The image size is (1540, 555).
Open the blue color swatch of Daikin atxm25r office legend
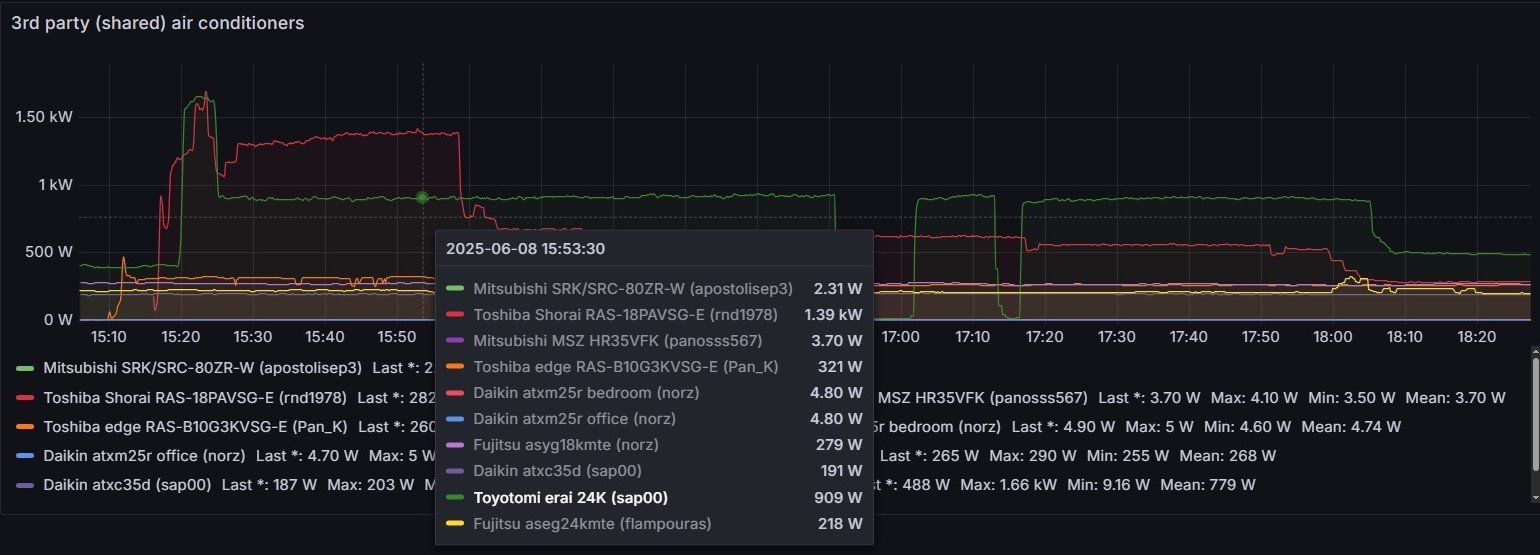point(25,455)
